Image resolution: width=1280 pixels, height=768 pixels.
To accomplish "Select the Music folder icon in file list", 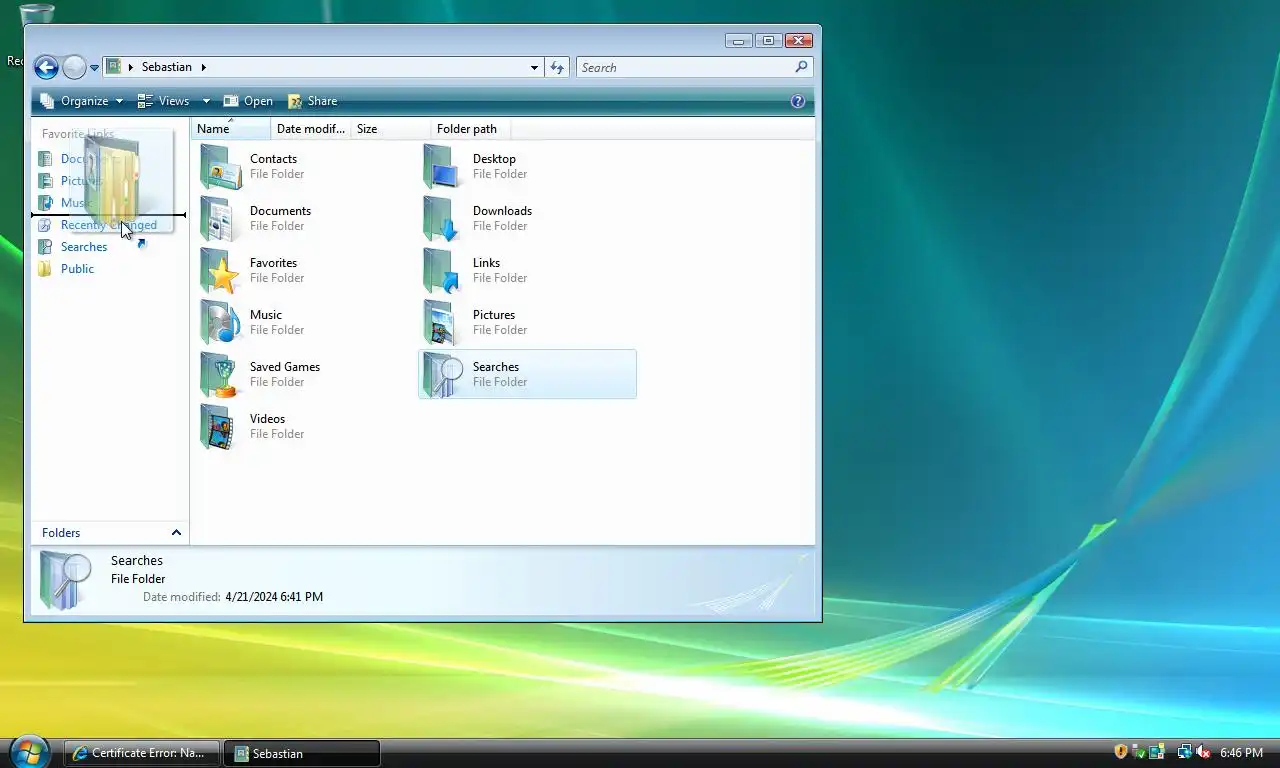I will click(221, 322).
